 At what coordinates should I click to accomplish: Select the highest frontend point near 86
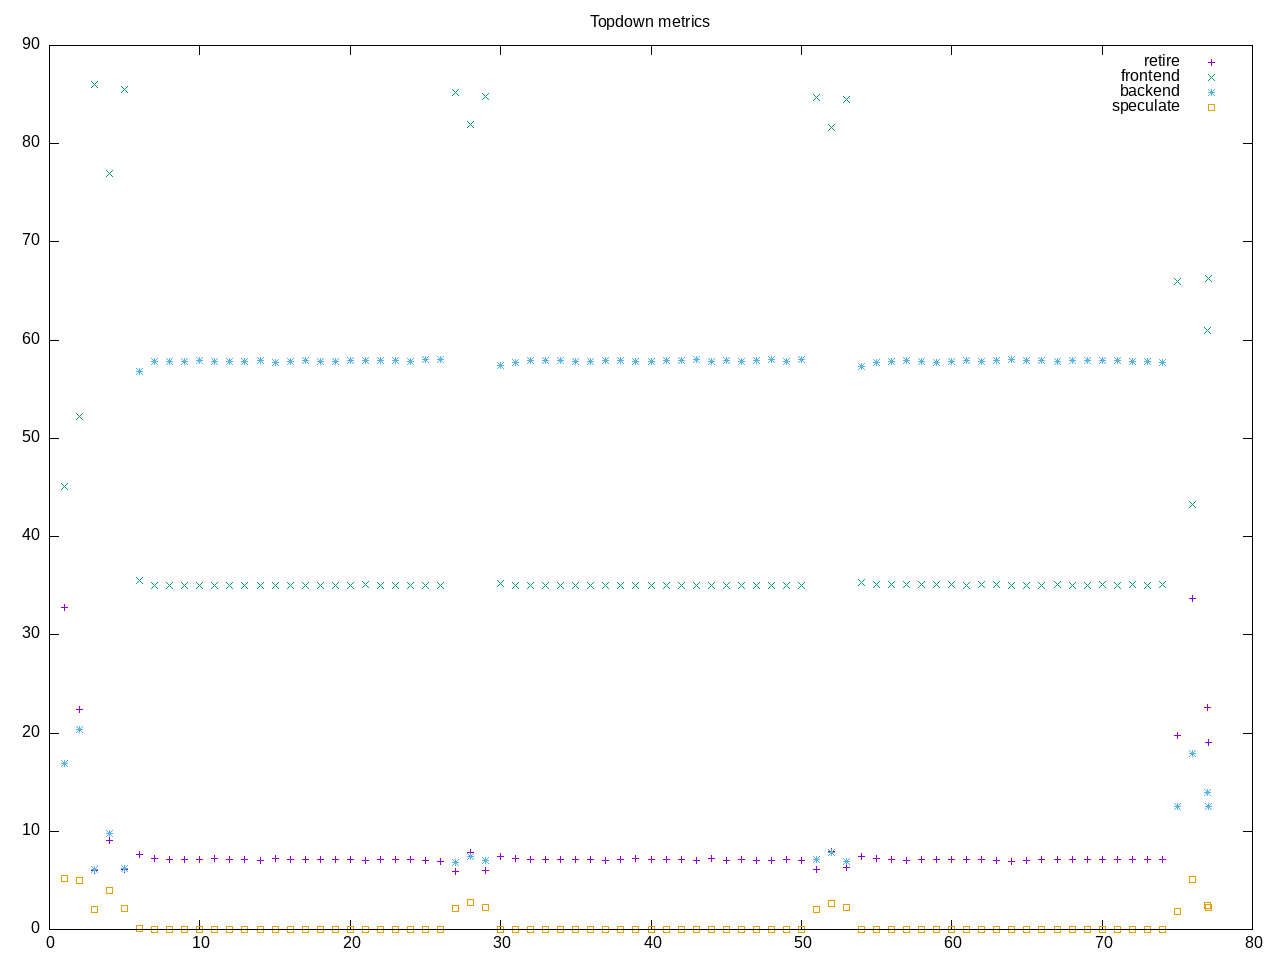(x=94, y=85)
